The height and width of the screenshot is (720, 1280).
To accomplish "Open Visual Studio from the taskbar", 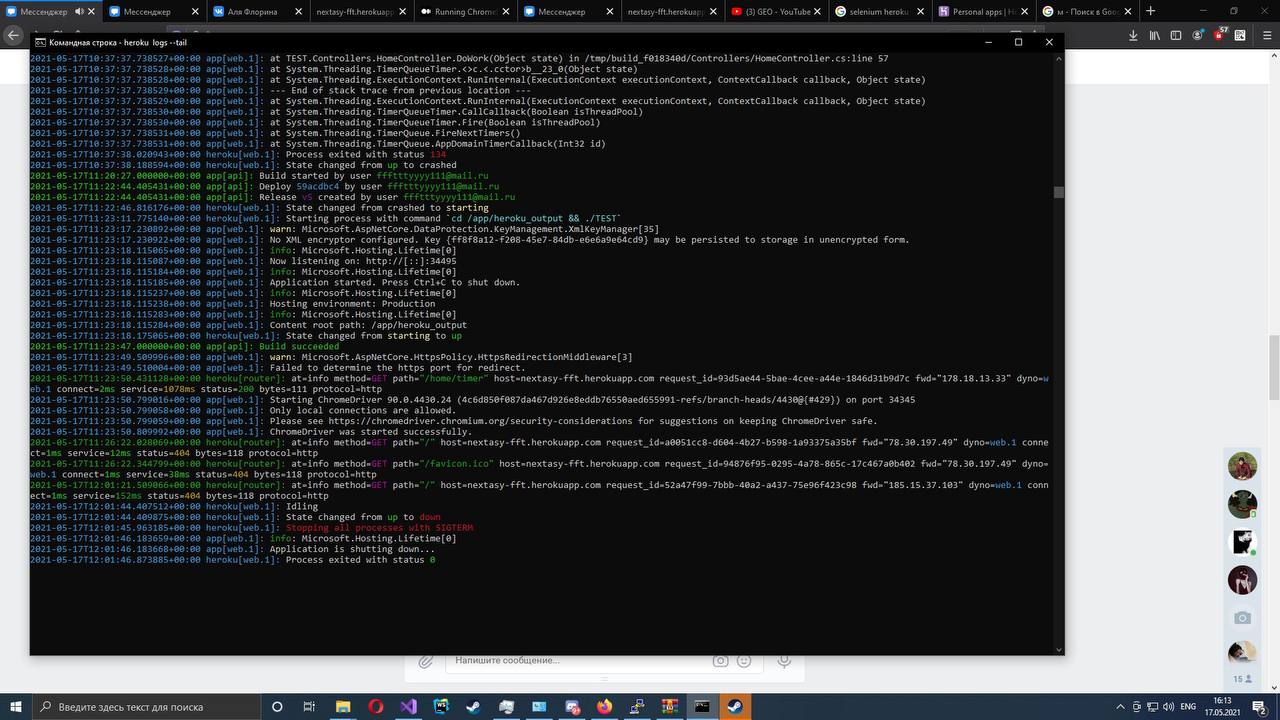I will coord(408,706).
